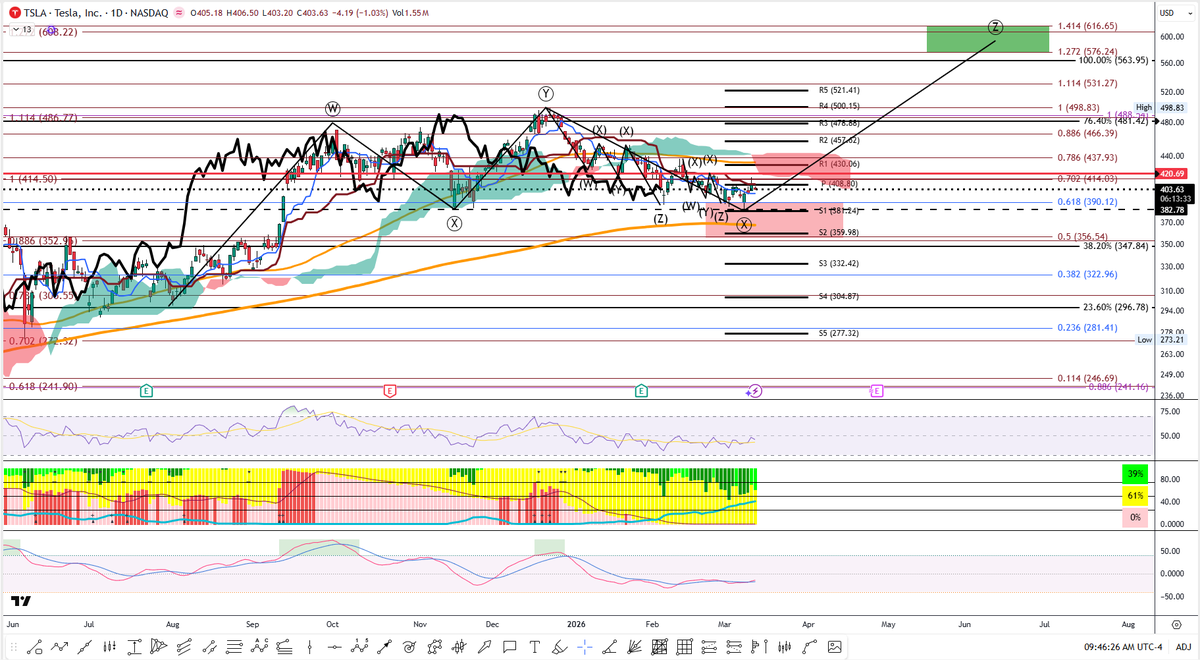This screenshot has width=1200, height=660.
Task: Click the red earnings E marker
Action: (x=389, y=390)
